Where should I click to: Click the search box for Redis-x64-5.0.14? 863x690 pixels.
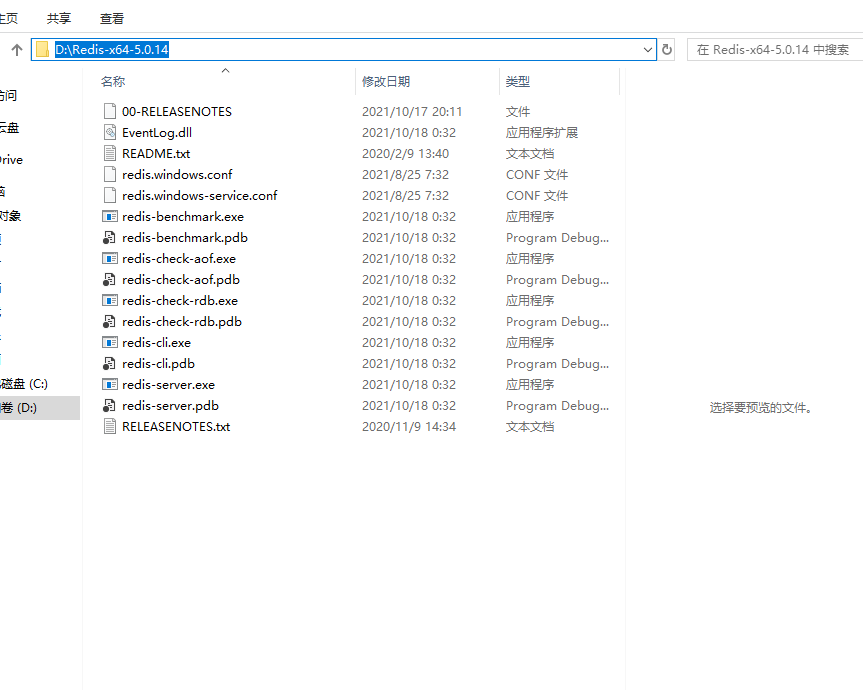pyautogui.click(x=775, y=50)
